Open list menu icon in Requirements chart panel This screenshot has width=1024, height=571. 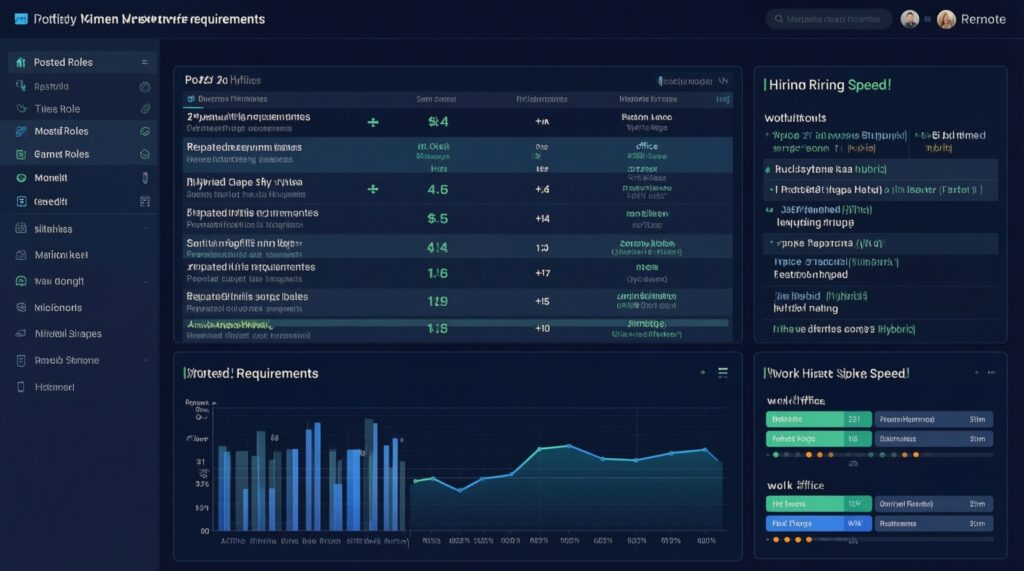(x=723, y=372)
